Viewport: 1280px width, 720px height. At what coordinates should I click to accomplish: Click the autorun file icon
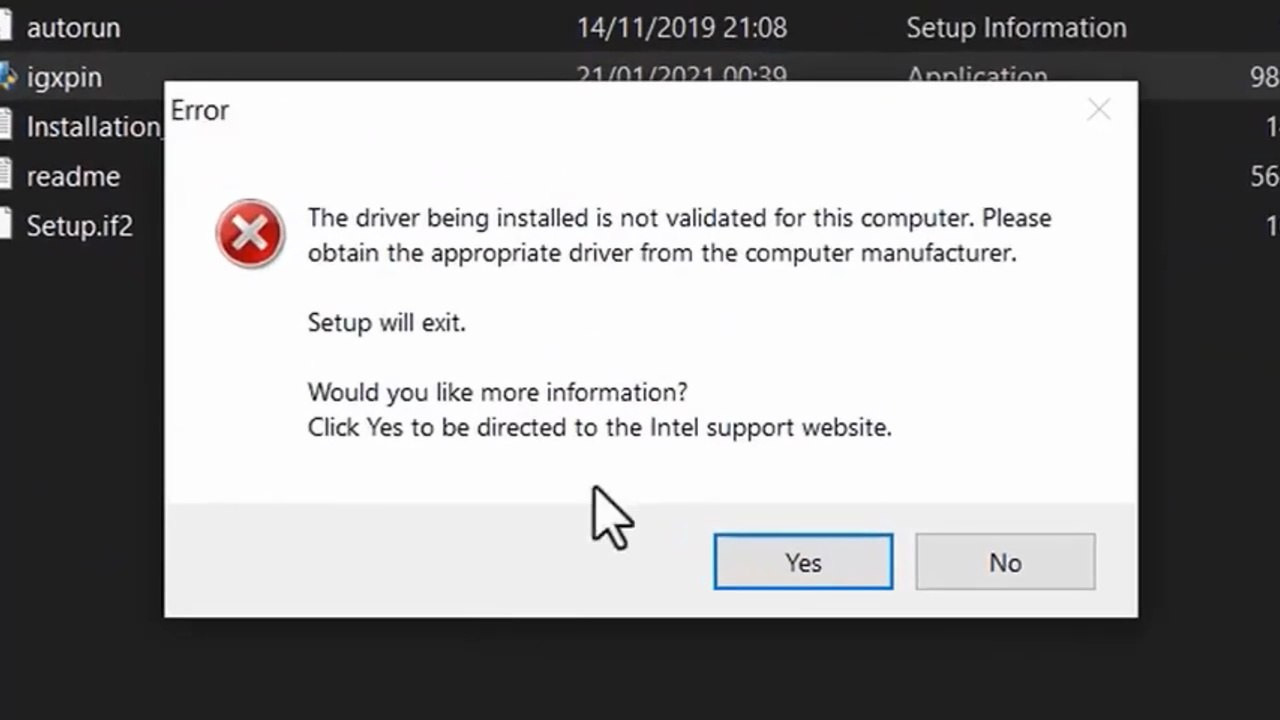[5, 28]
